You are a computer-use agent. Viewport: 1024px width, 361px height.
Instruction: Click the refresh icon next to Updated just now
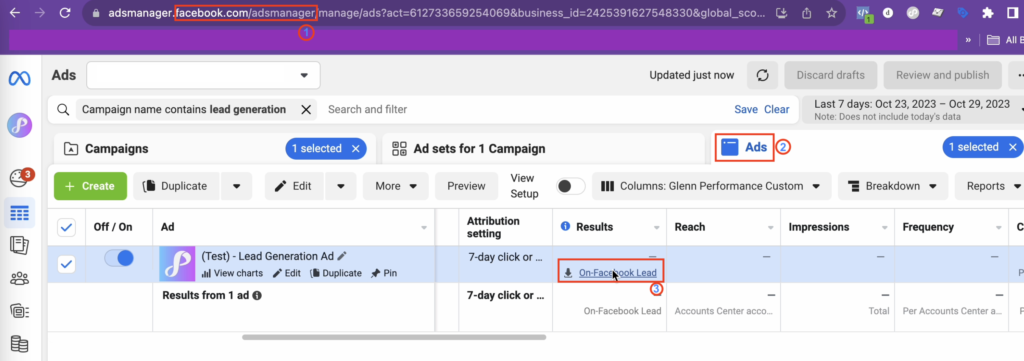coord(762,75)
